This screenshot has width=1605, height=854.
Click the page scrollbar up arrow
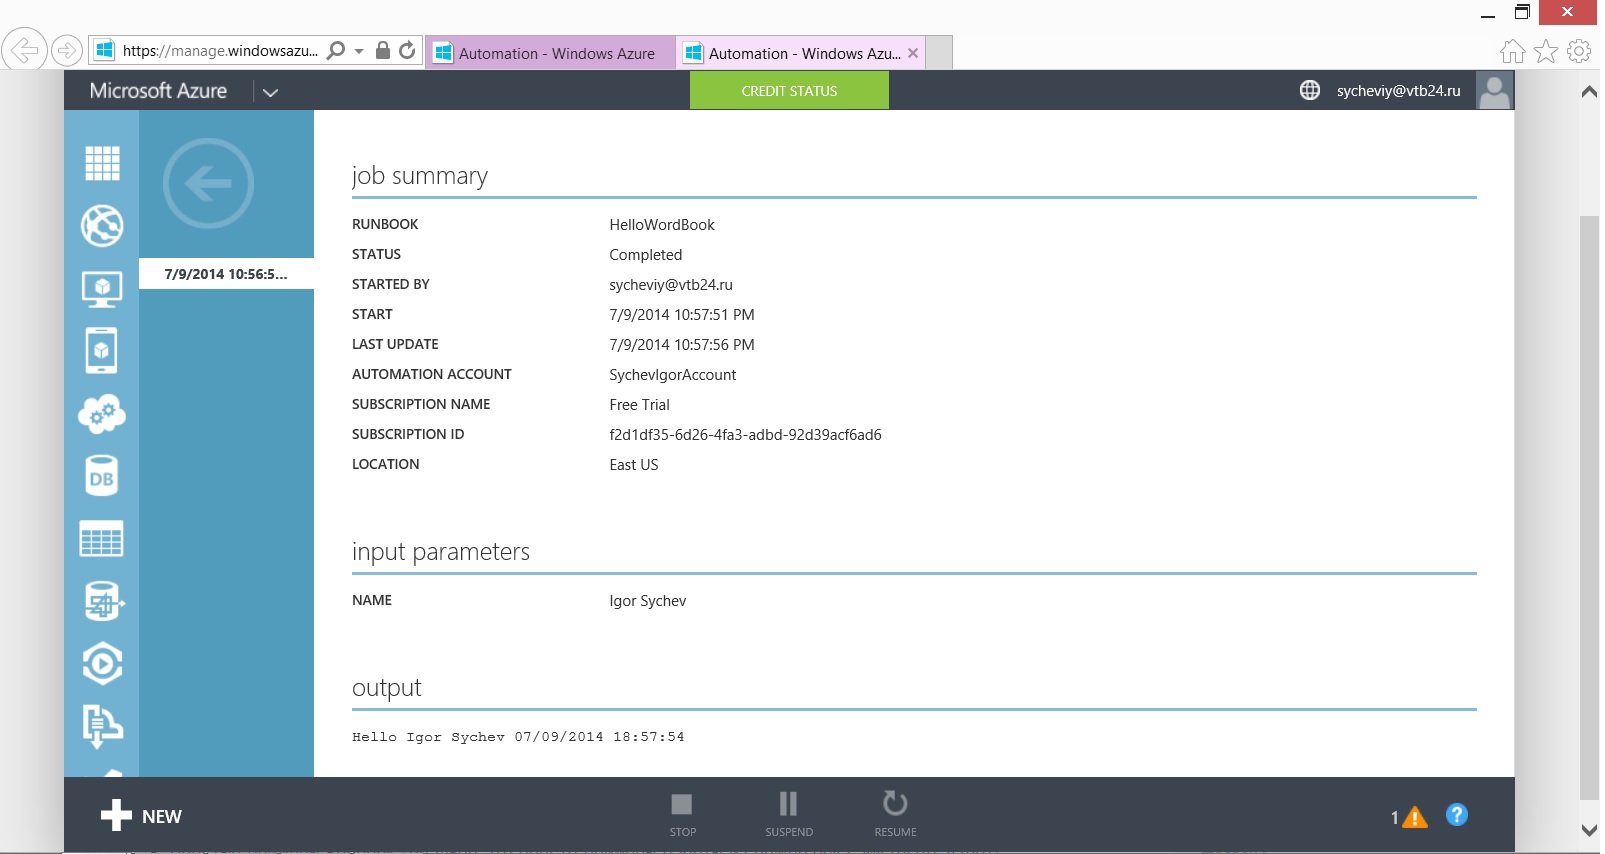[x=1589, y=92]
